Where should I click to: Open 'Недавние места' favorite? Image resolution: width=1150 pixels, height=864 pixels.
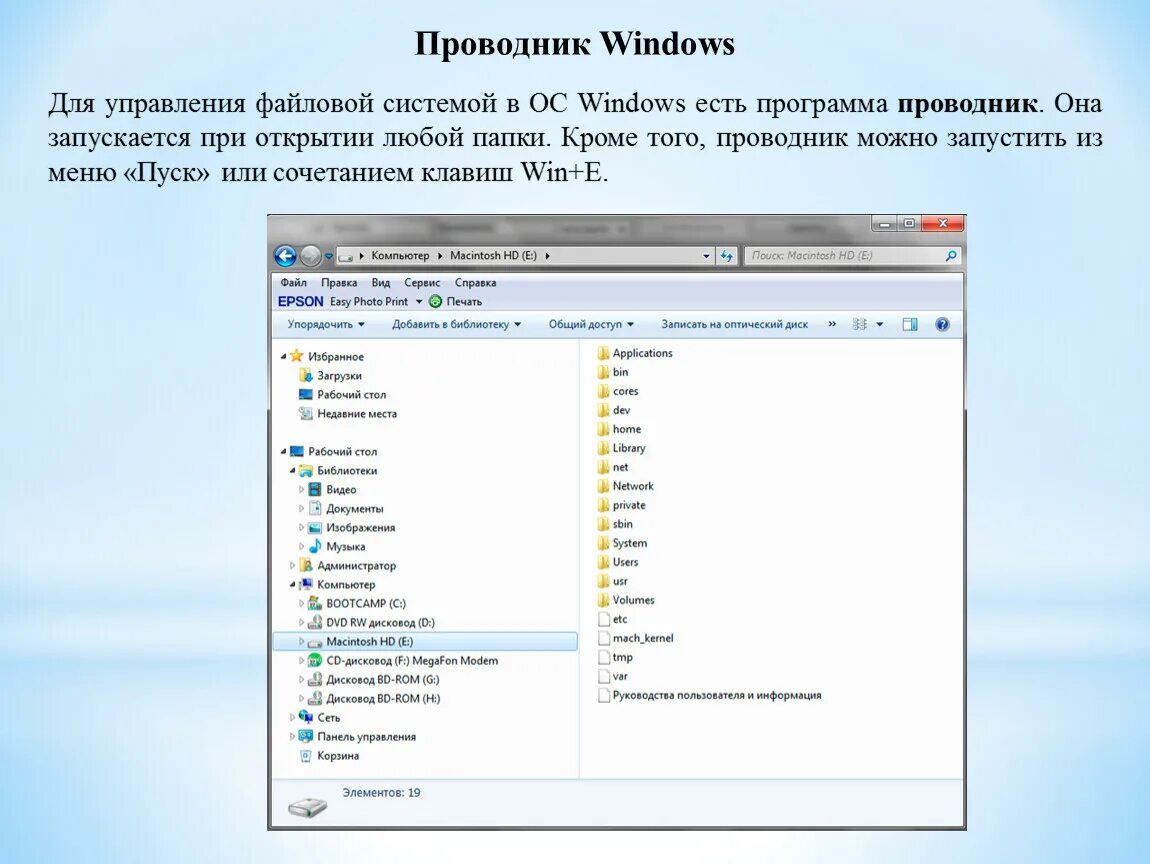(356, 414)
